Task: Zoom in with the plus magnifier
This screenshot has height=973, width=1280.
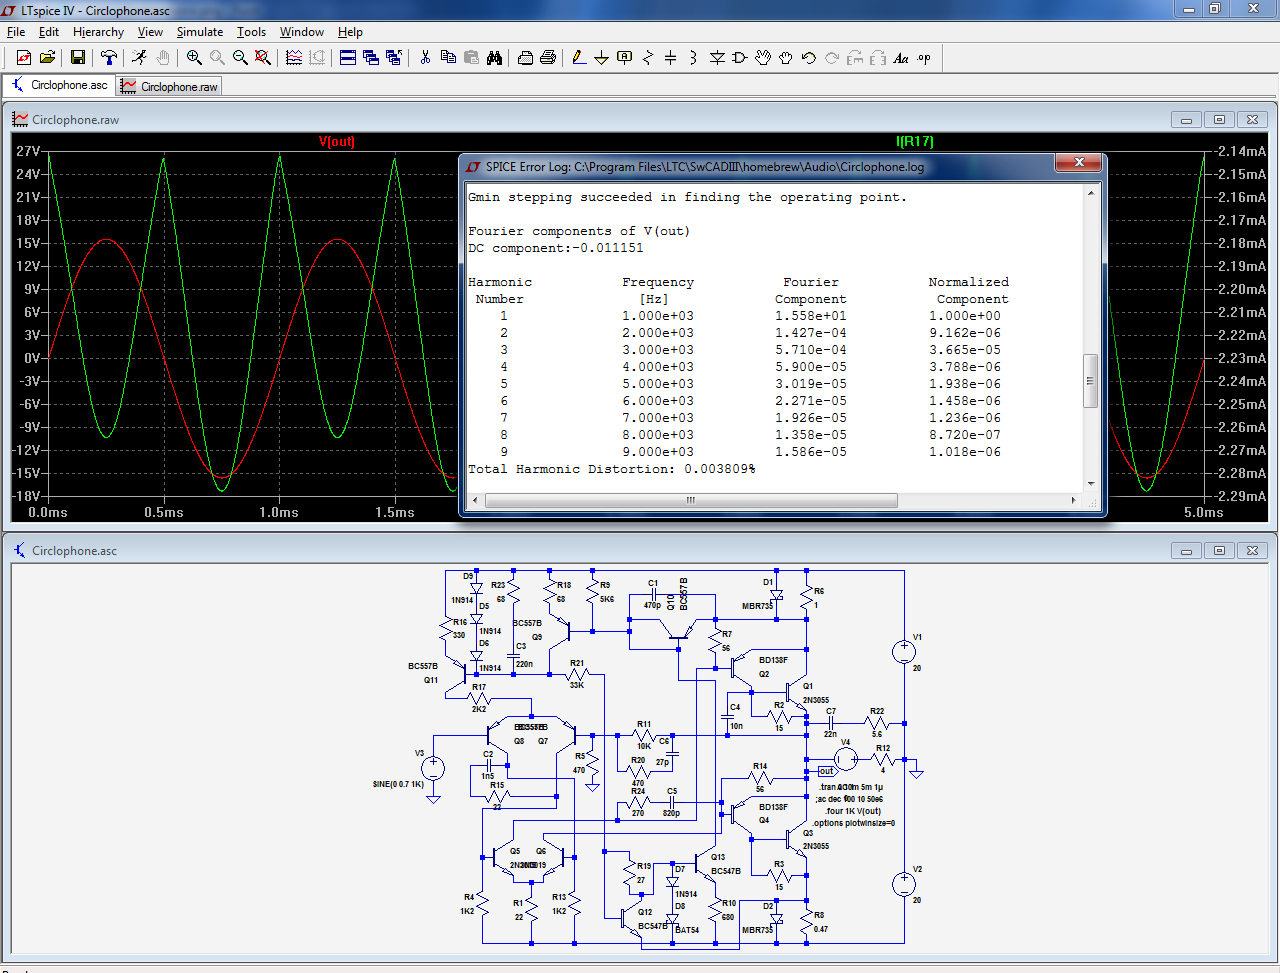Action: [194, 58]
